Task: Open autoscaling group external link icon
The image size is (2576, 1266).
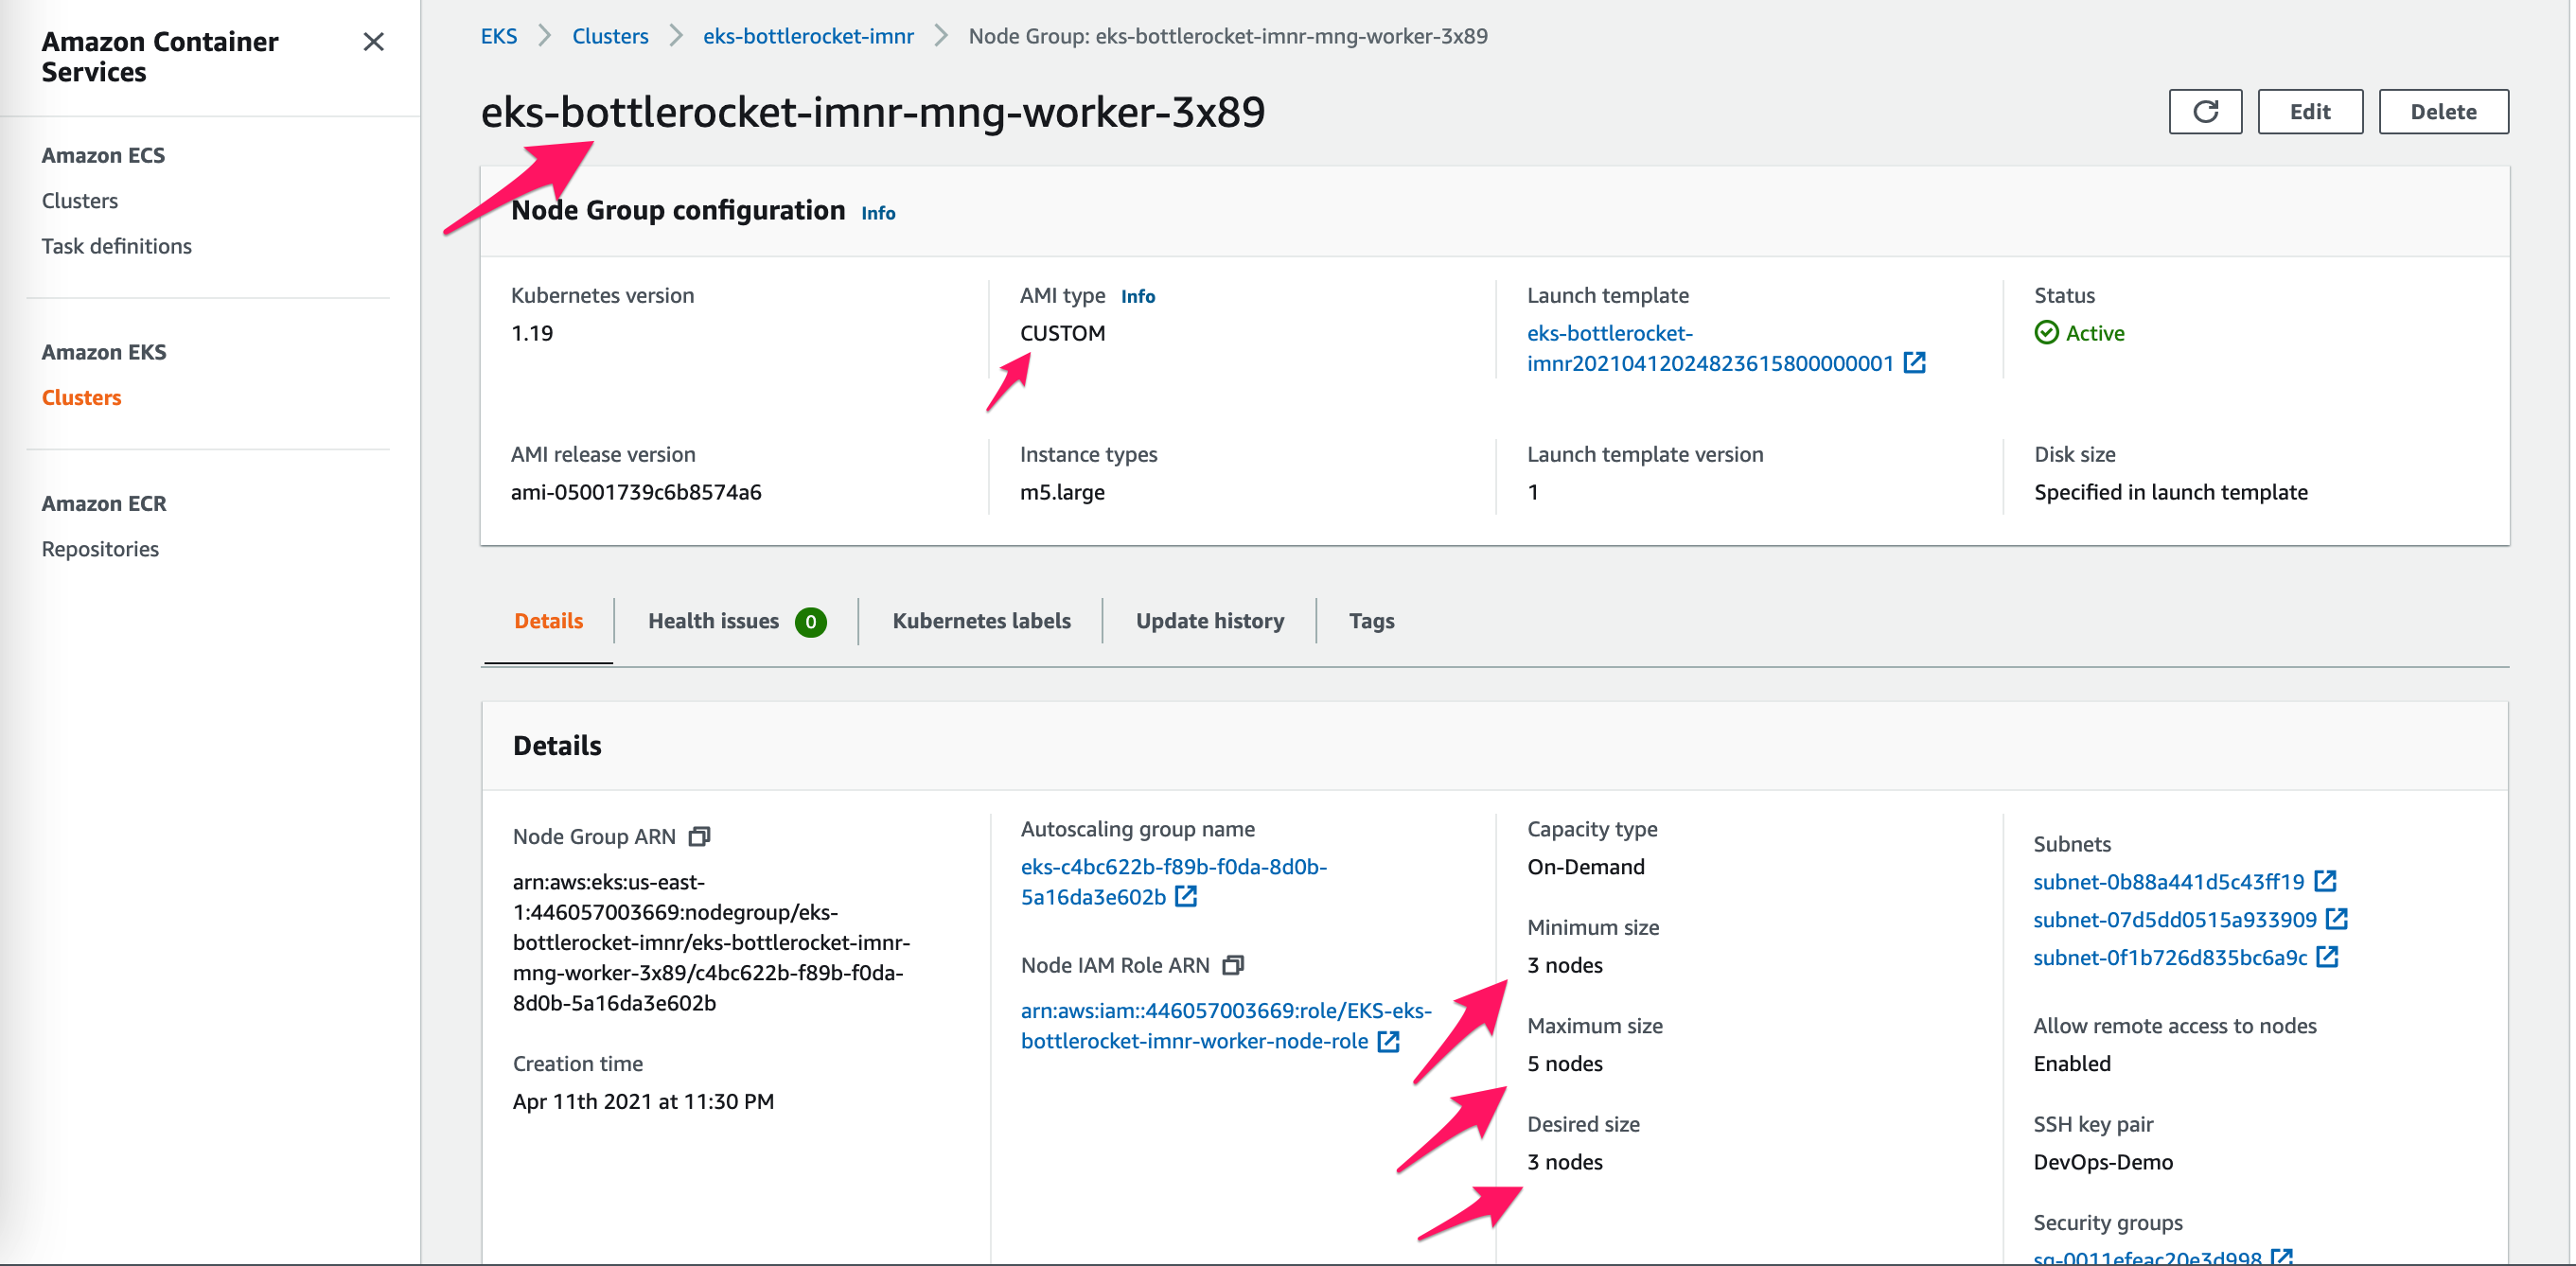Action: (x=1186, y=897)
